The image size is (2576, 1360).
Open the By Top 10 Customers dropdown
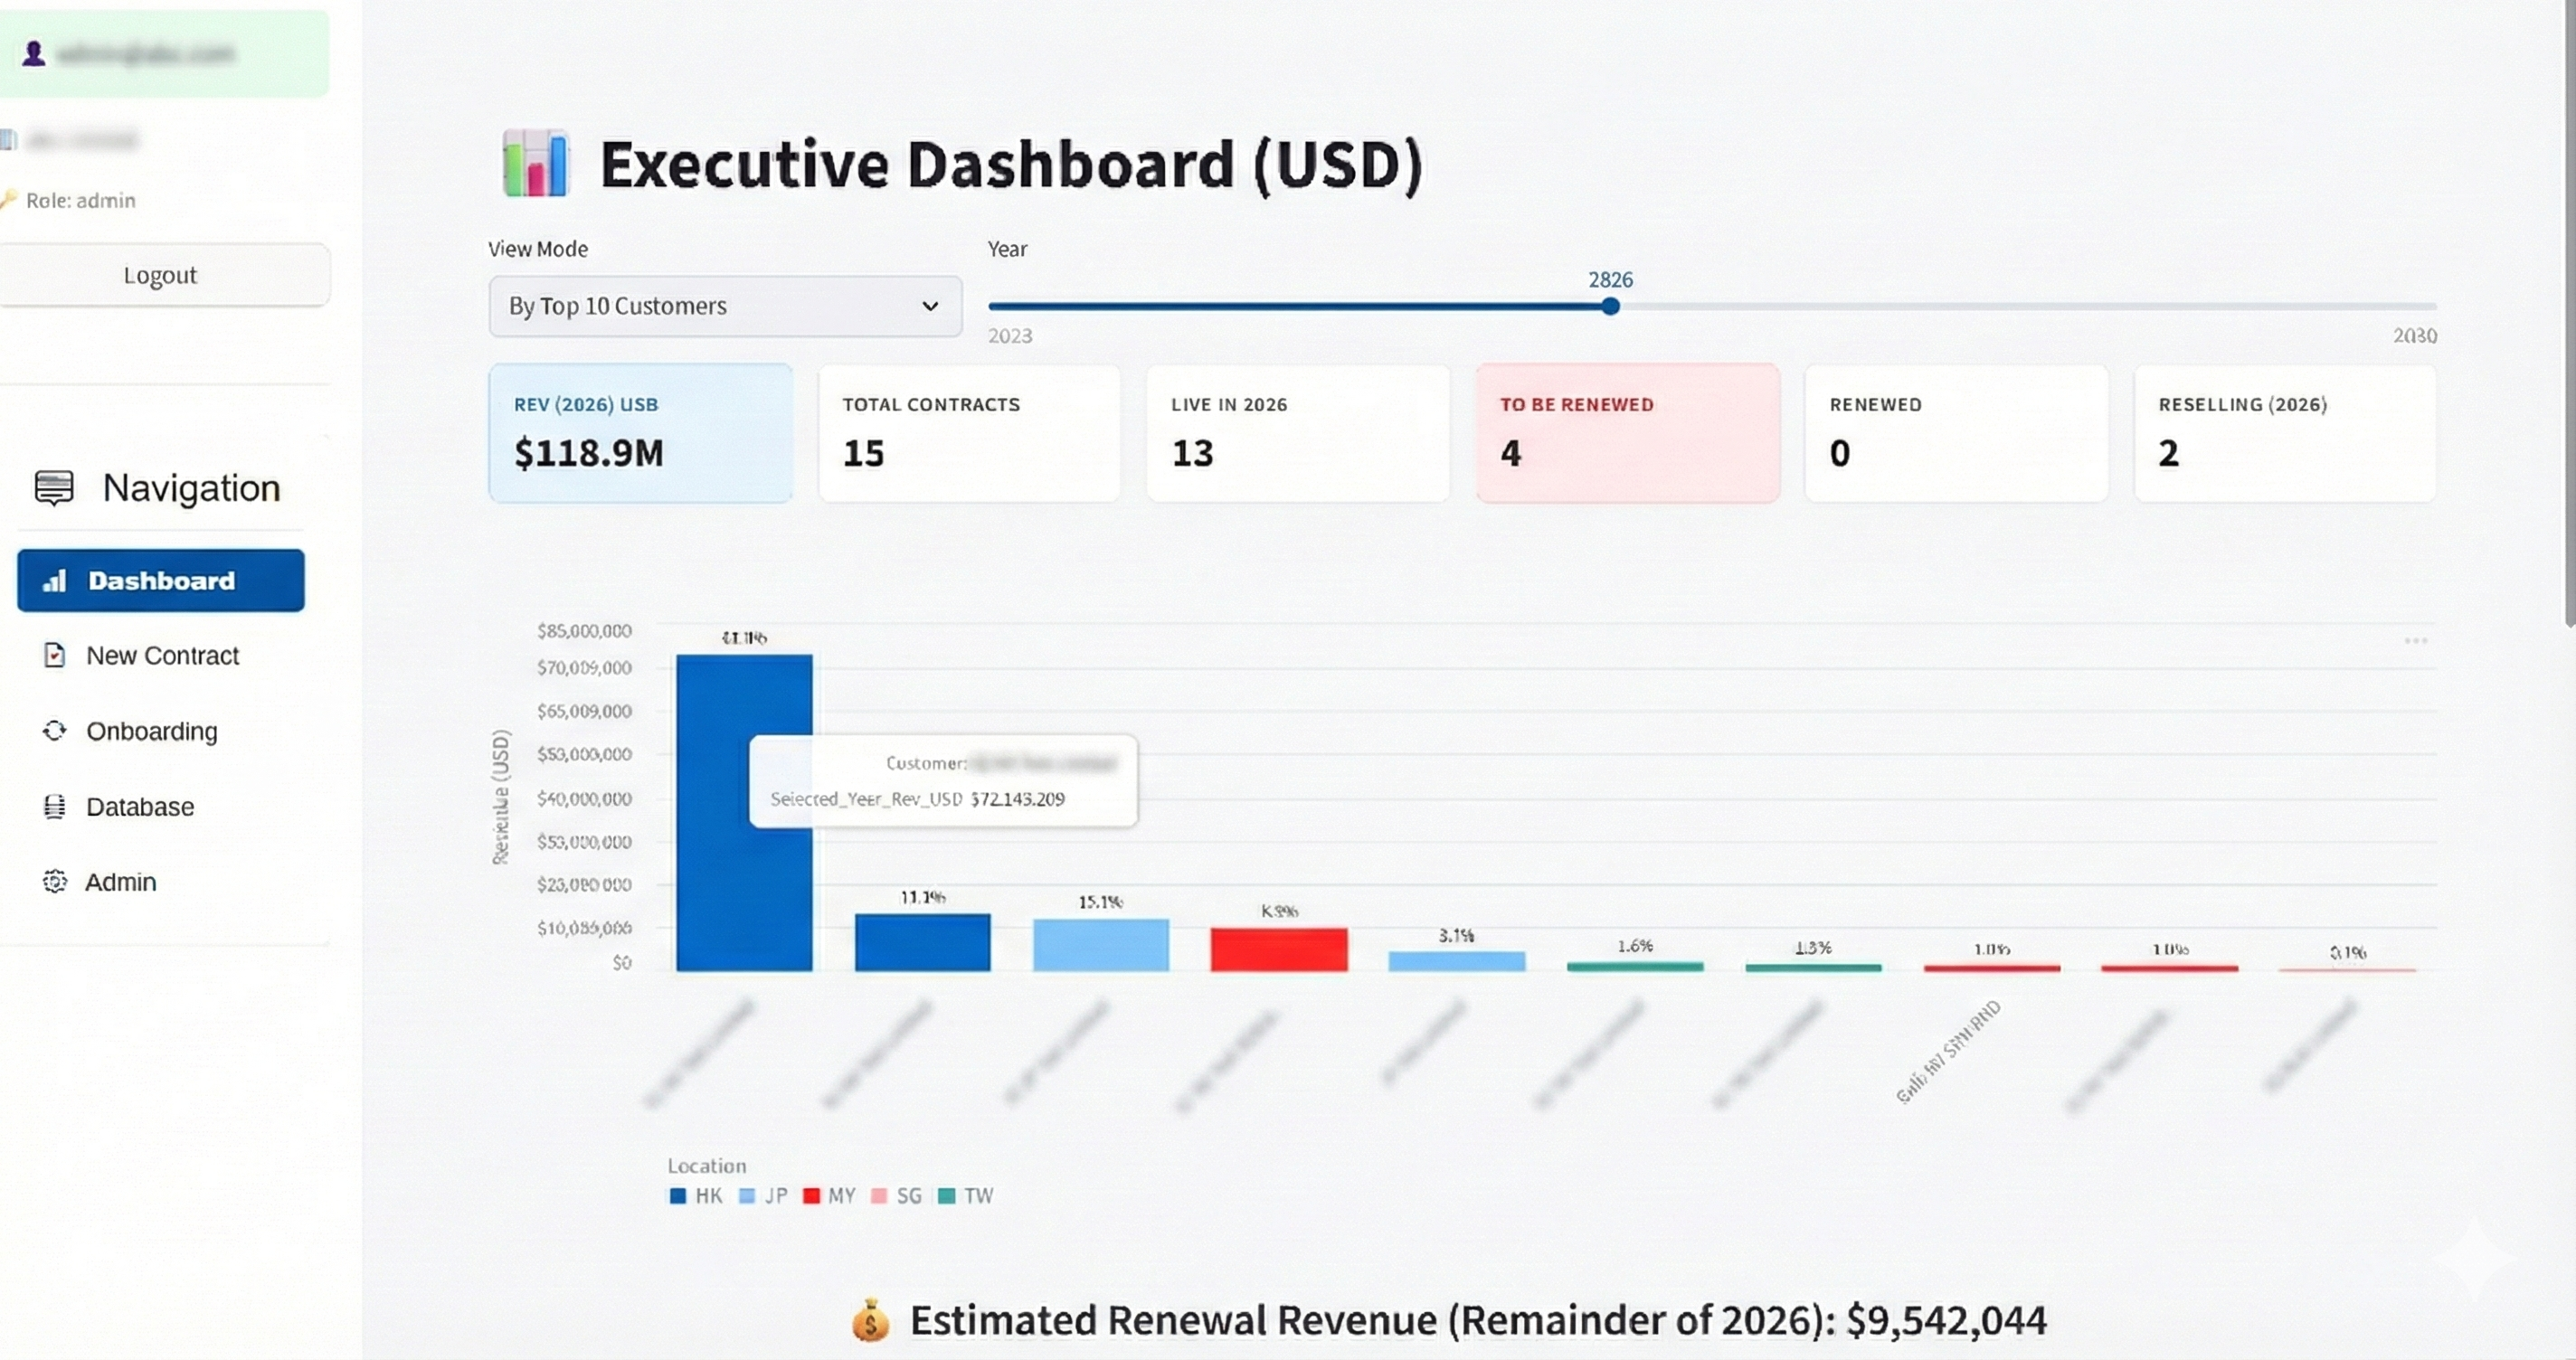click(x=724, y=306)
